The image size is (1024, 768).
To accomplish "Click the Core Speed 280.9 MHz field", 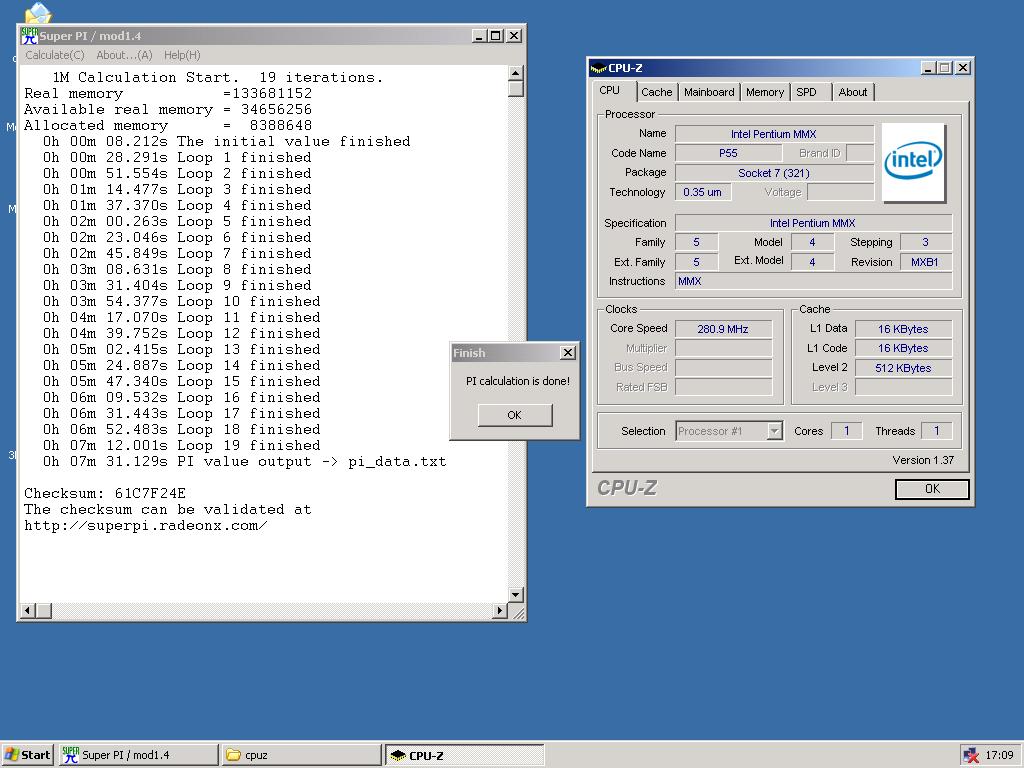I will tap(723, 329).
